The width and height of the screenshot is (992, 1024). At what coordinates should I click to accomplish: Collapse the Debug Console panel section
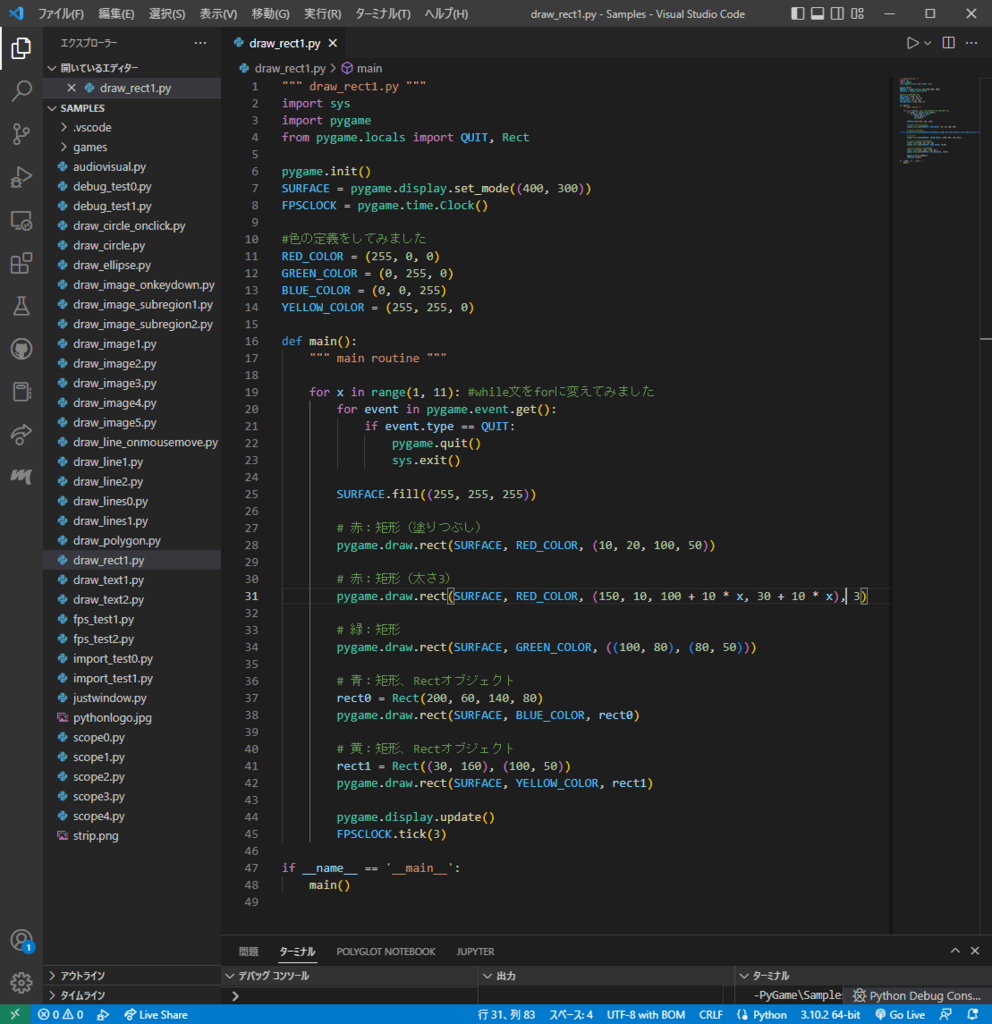(x=349, y=975)
